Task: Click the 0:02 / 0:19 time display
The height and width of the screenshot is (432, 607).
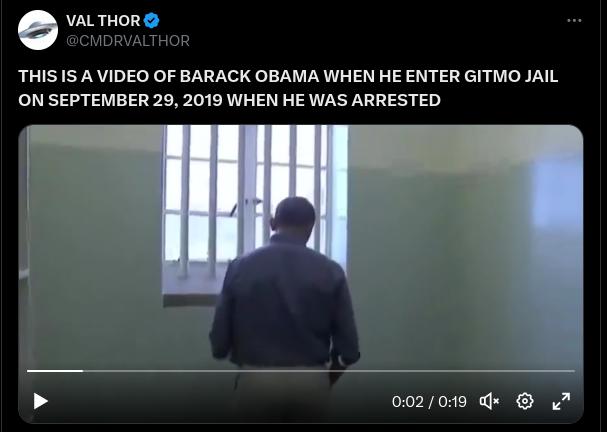Action: 429,402
